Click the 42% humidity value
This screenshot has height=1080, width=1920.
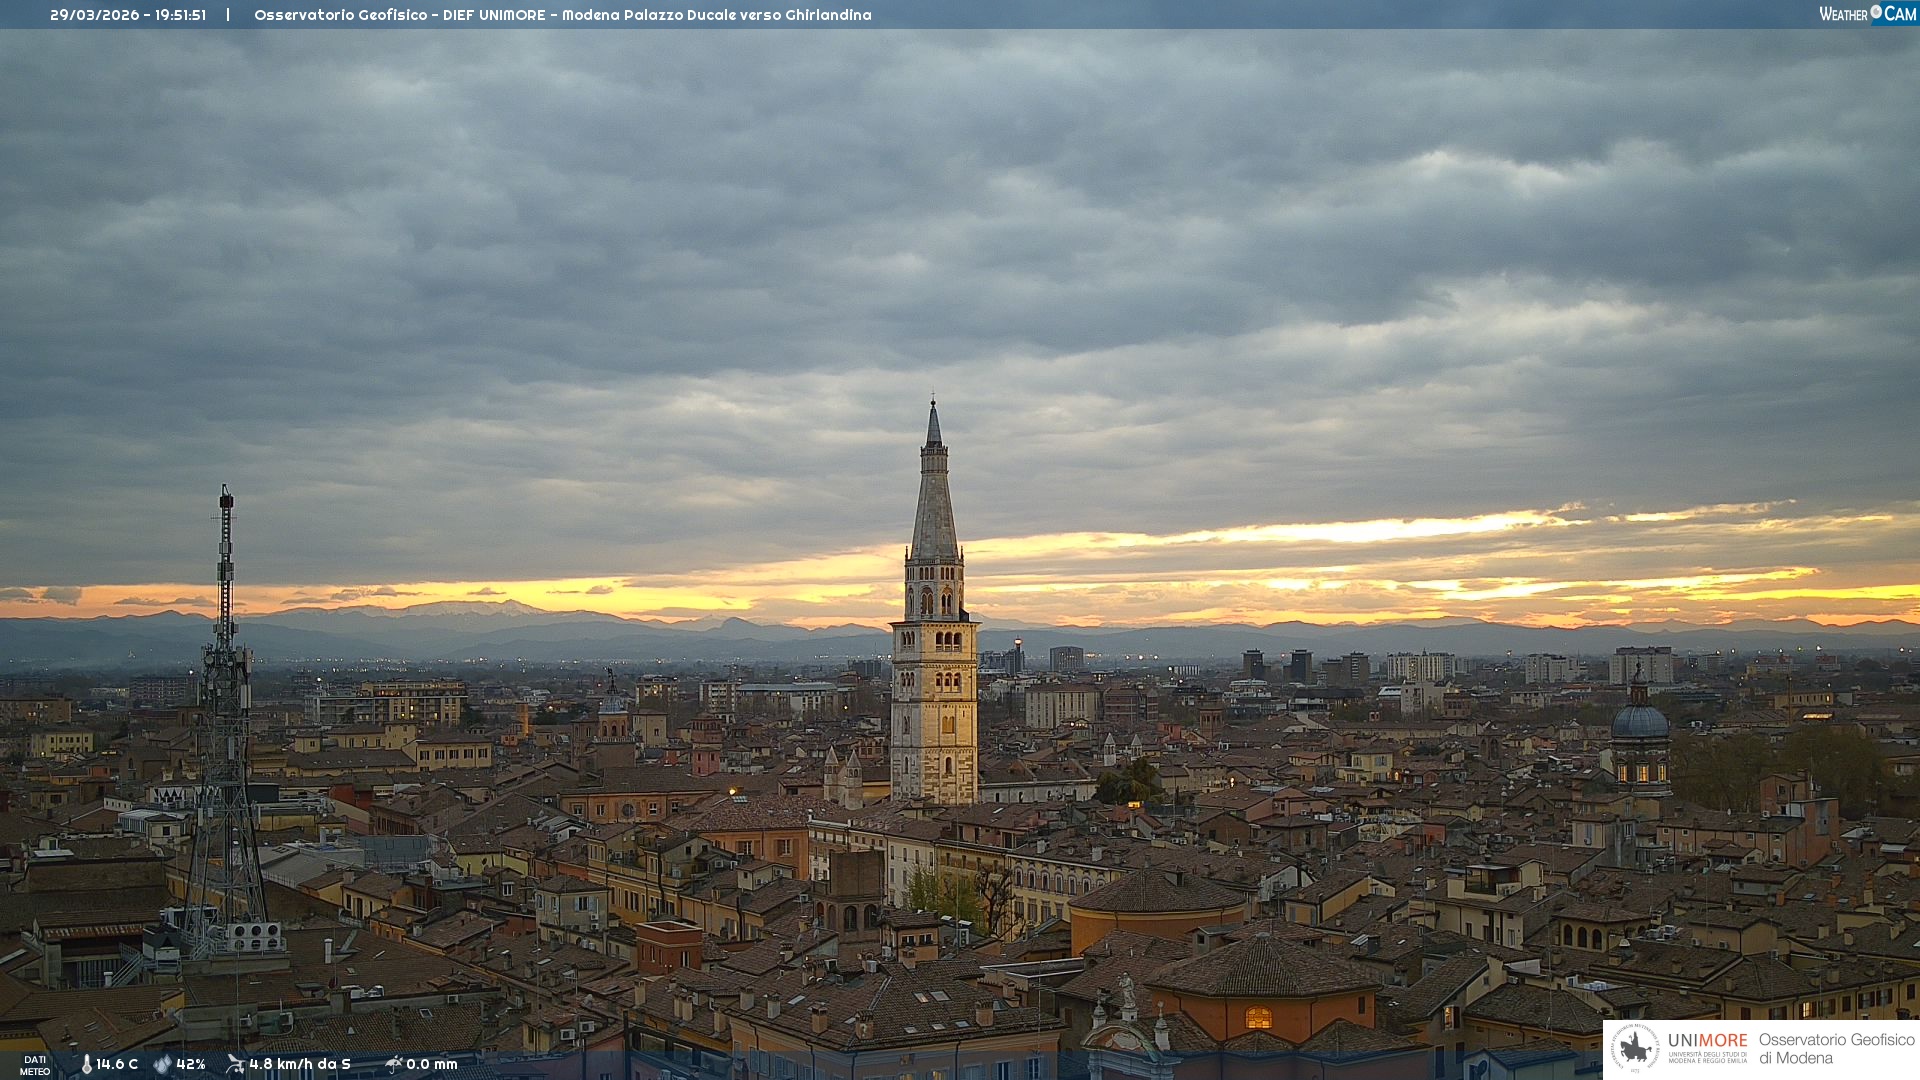click(x=191, y=1064)
